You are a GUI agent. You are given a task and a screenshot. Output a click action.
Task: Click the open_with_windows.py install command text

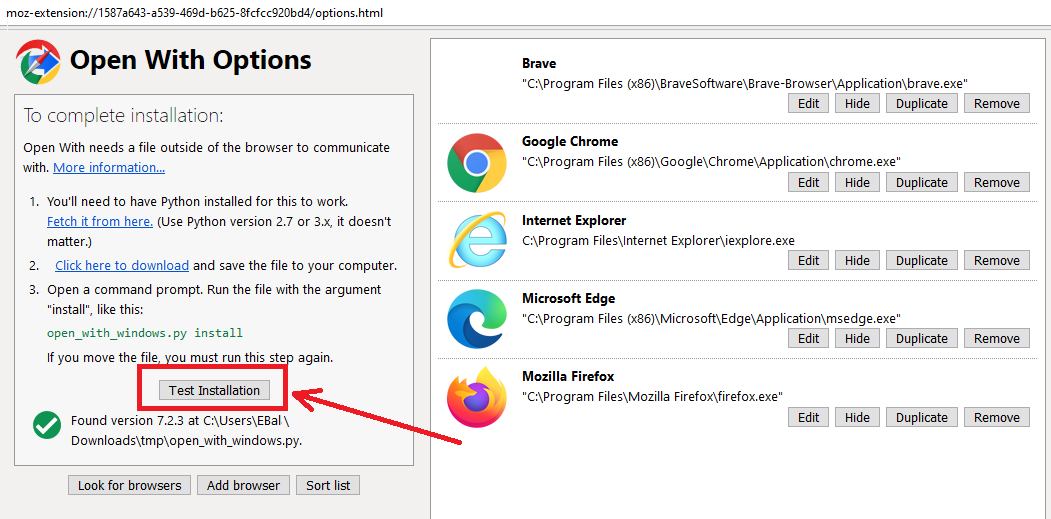tap(145, 333)
